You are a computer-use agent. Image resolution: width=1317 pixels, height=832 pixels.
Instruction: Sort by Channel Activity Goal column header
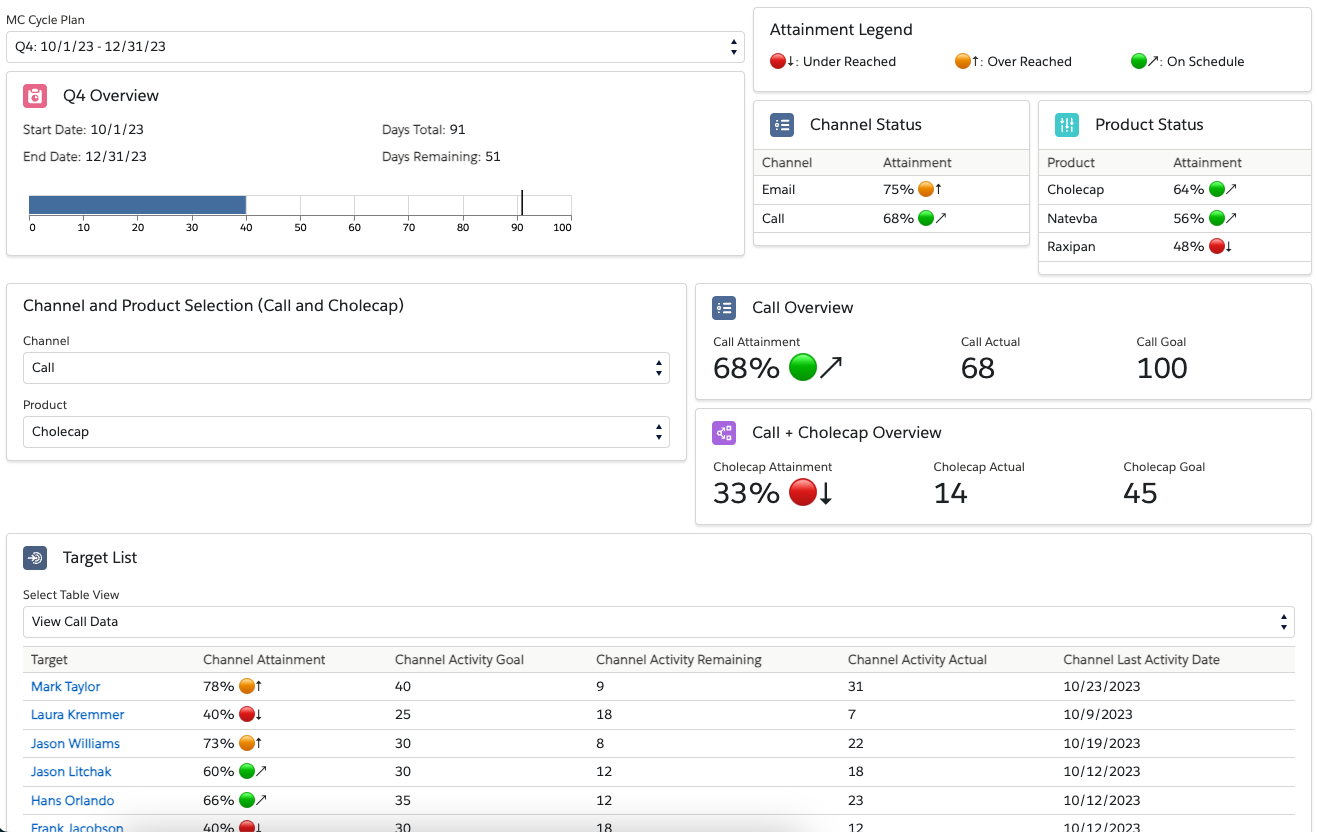(459, 660)
